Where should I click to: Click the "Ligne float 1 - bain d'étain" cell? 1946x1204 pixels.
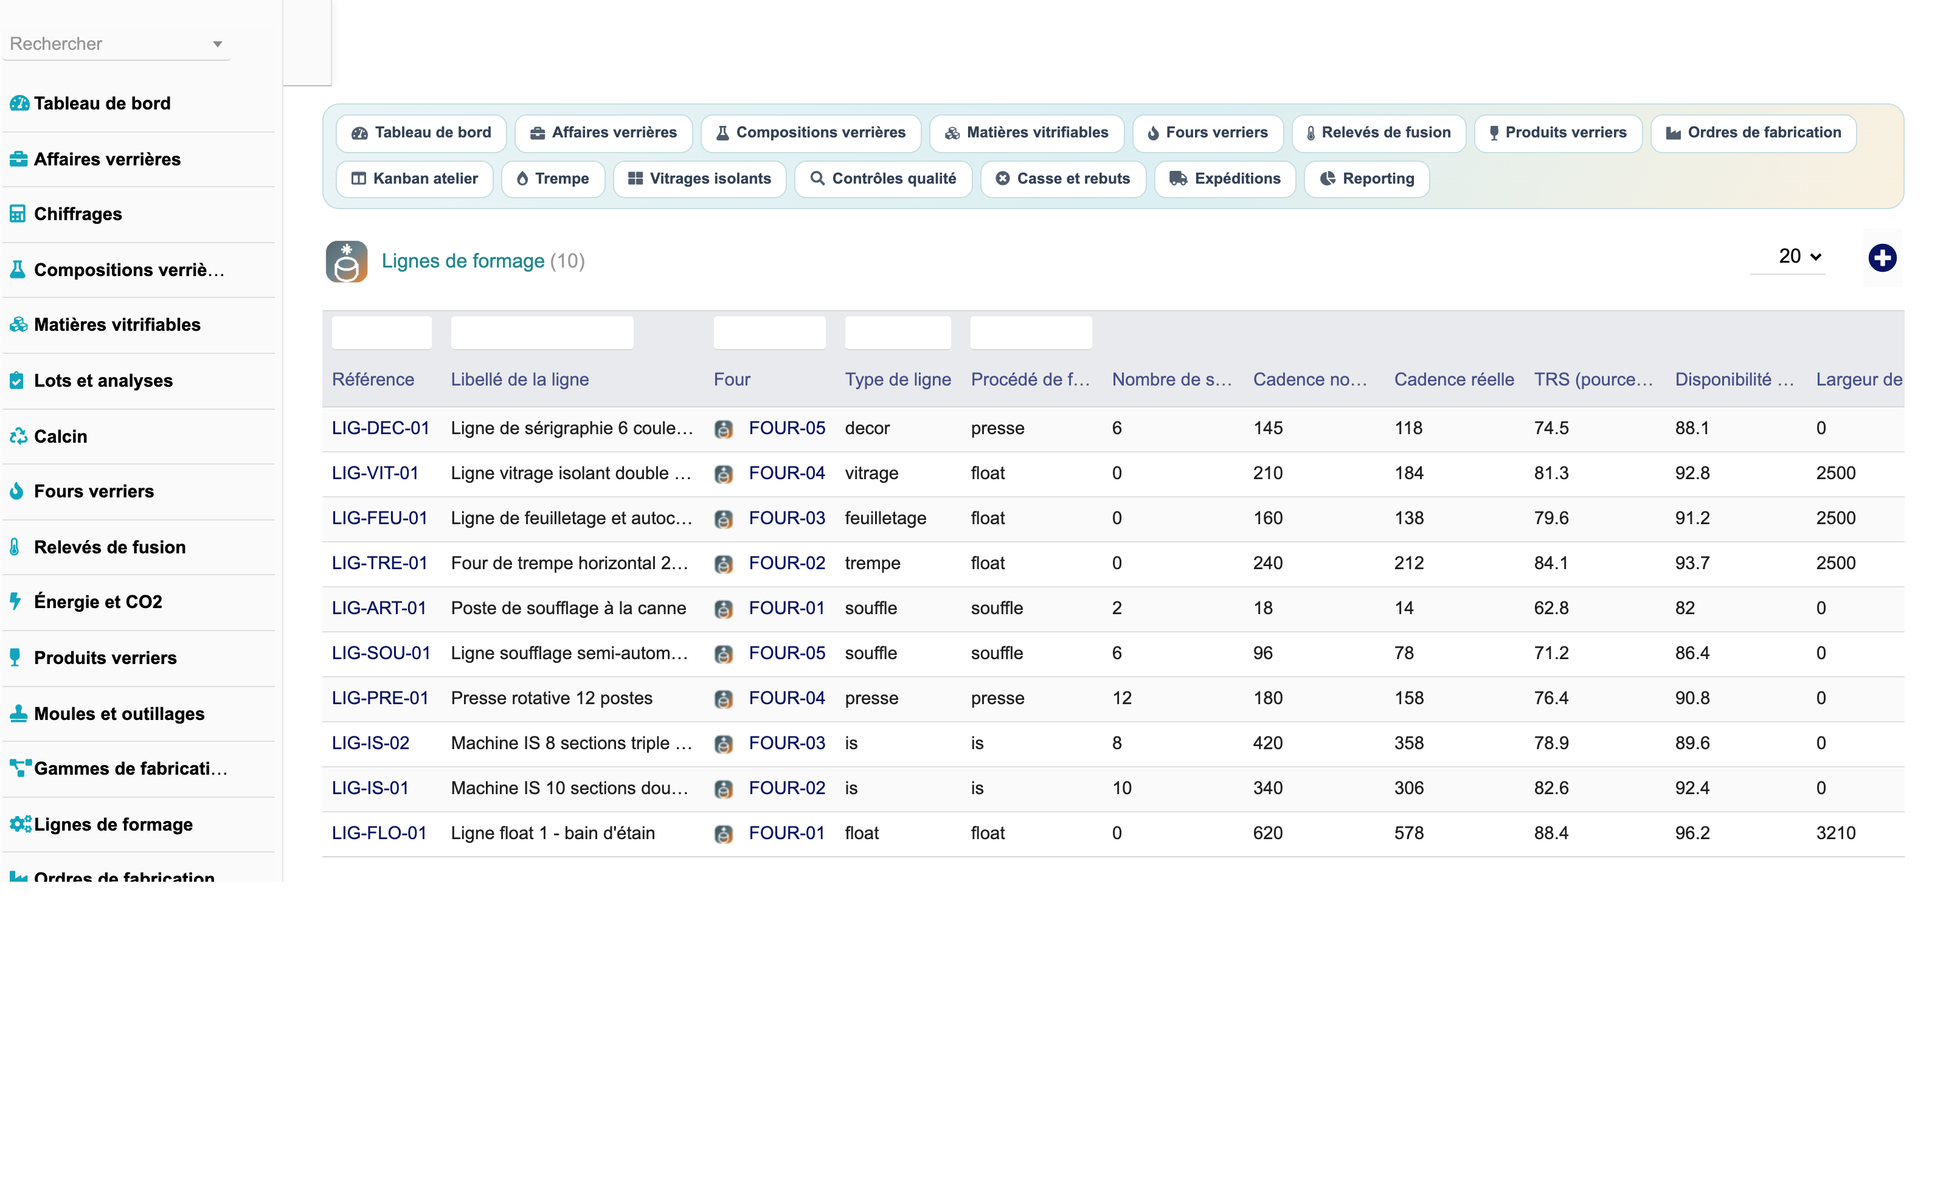point(553,833)
